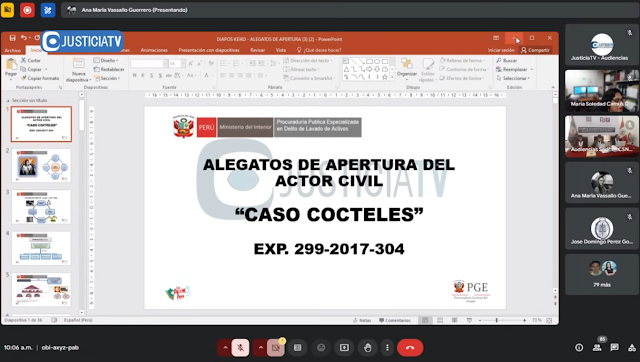640x362 pixels.
Task: Leave the call with the red hang-up button
Action: click(x=410, y=348)
